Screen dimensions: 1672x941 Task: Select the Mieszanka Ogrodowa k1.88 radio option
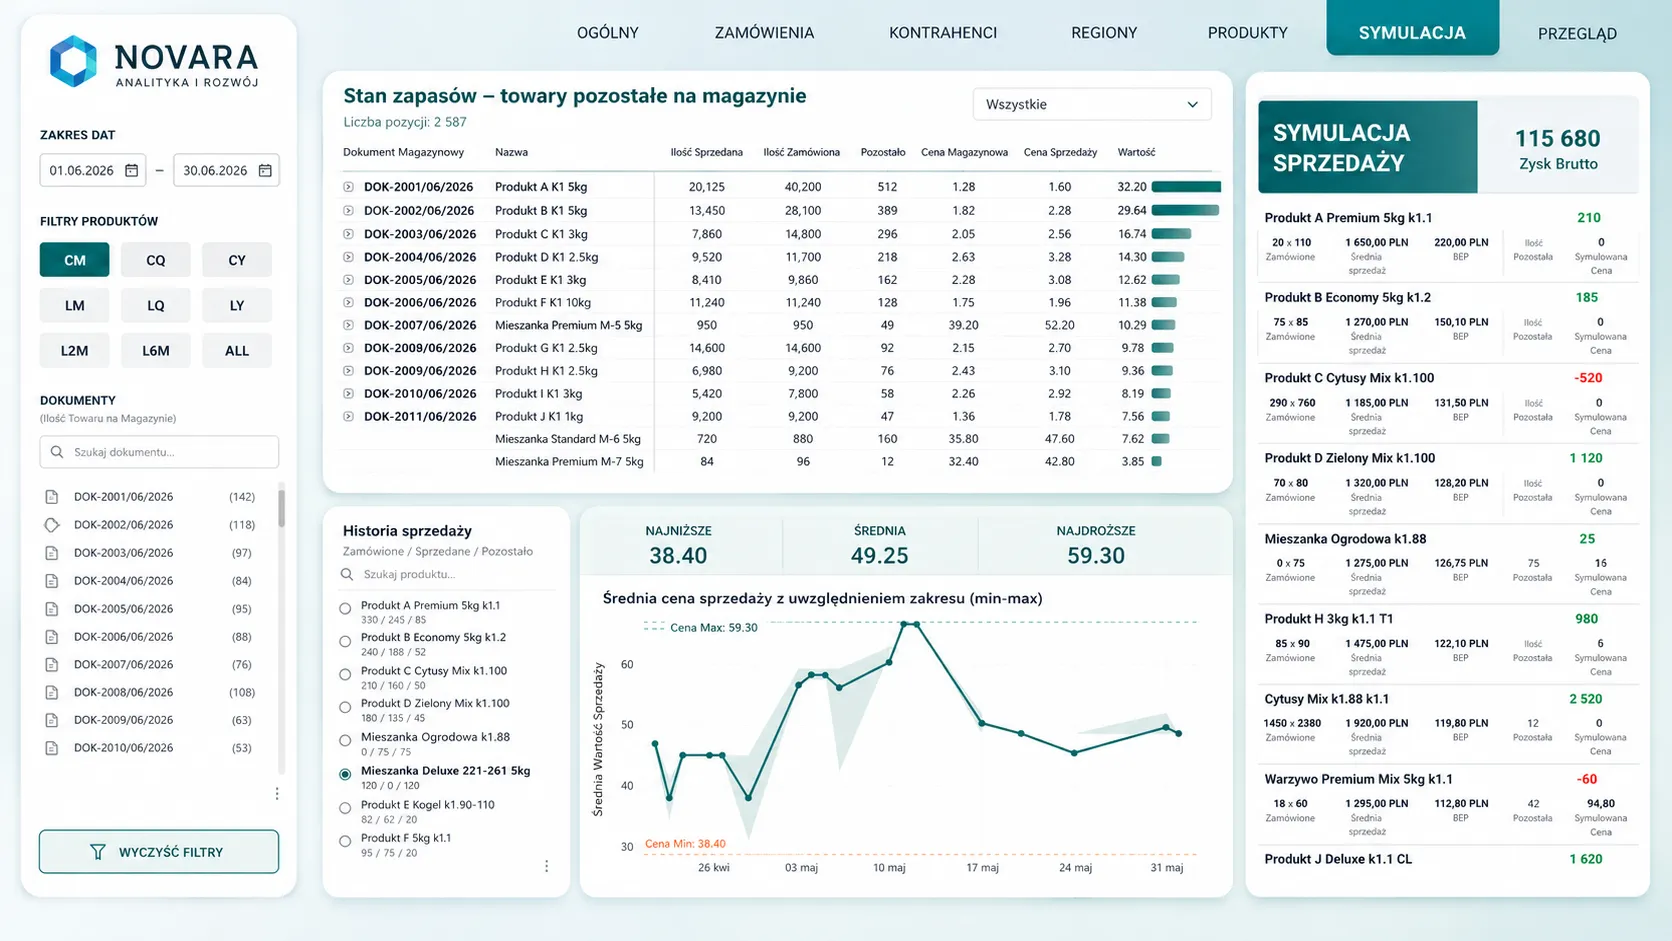[x=345, y=741]
